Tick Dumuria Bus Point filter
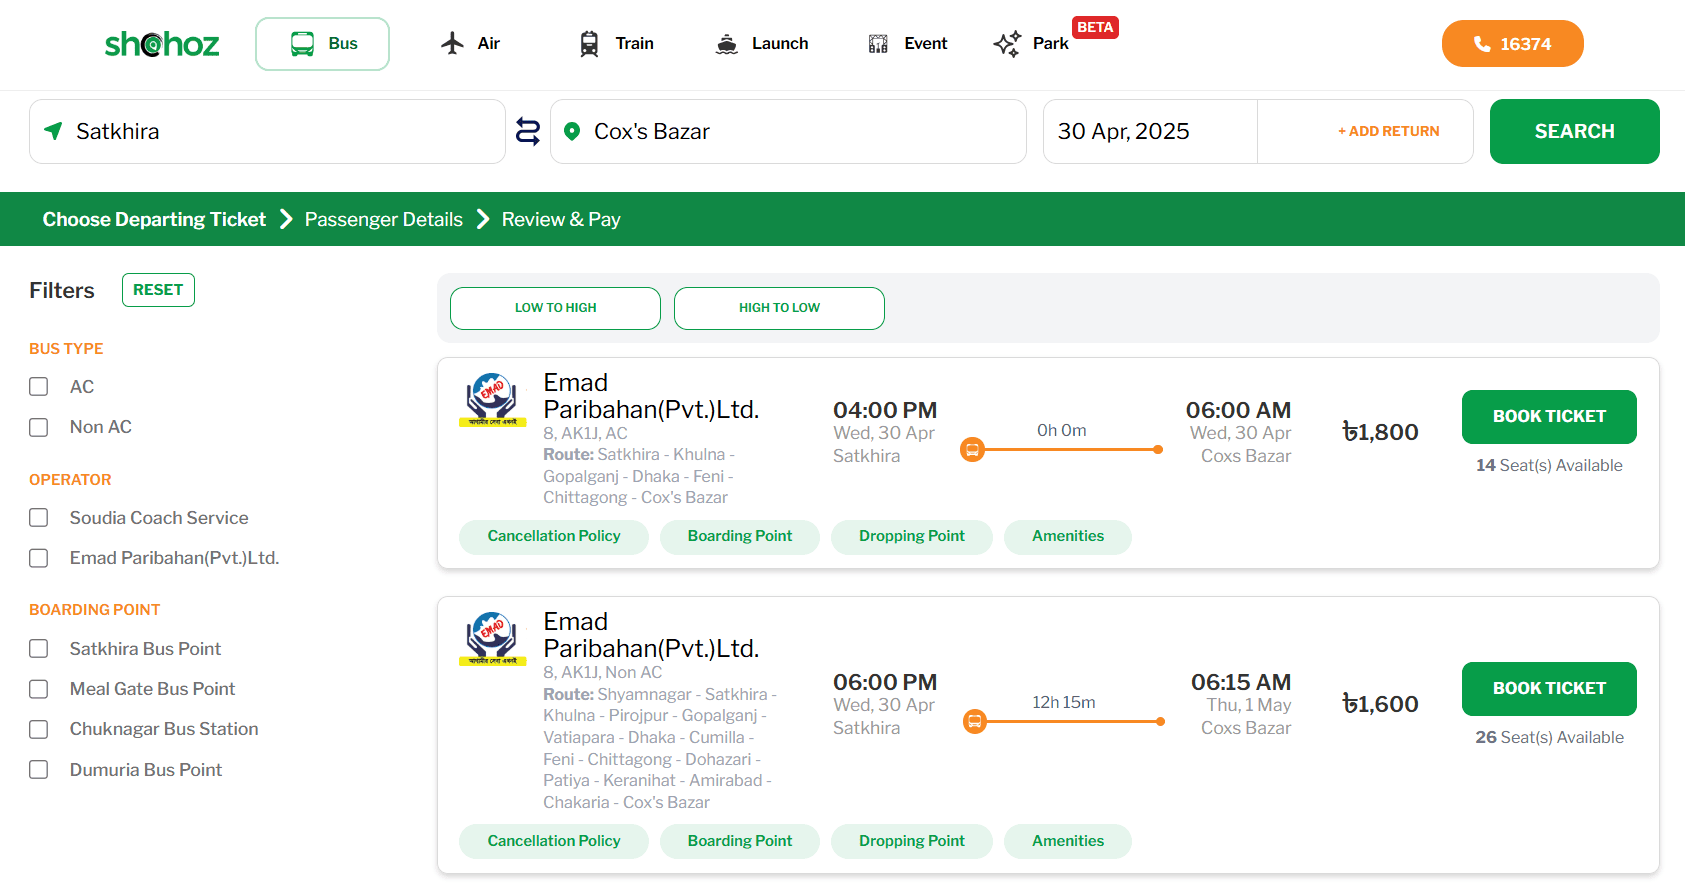 click(x=39, y=770)
